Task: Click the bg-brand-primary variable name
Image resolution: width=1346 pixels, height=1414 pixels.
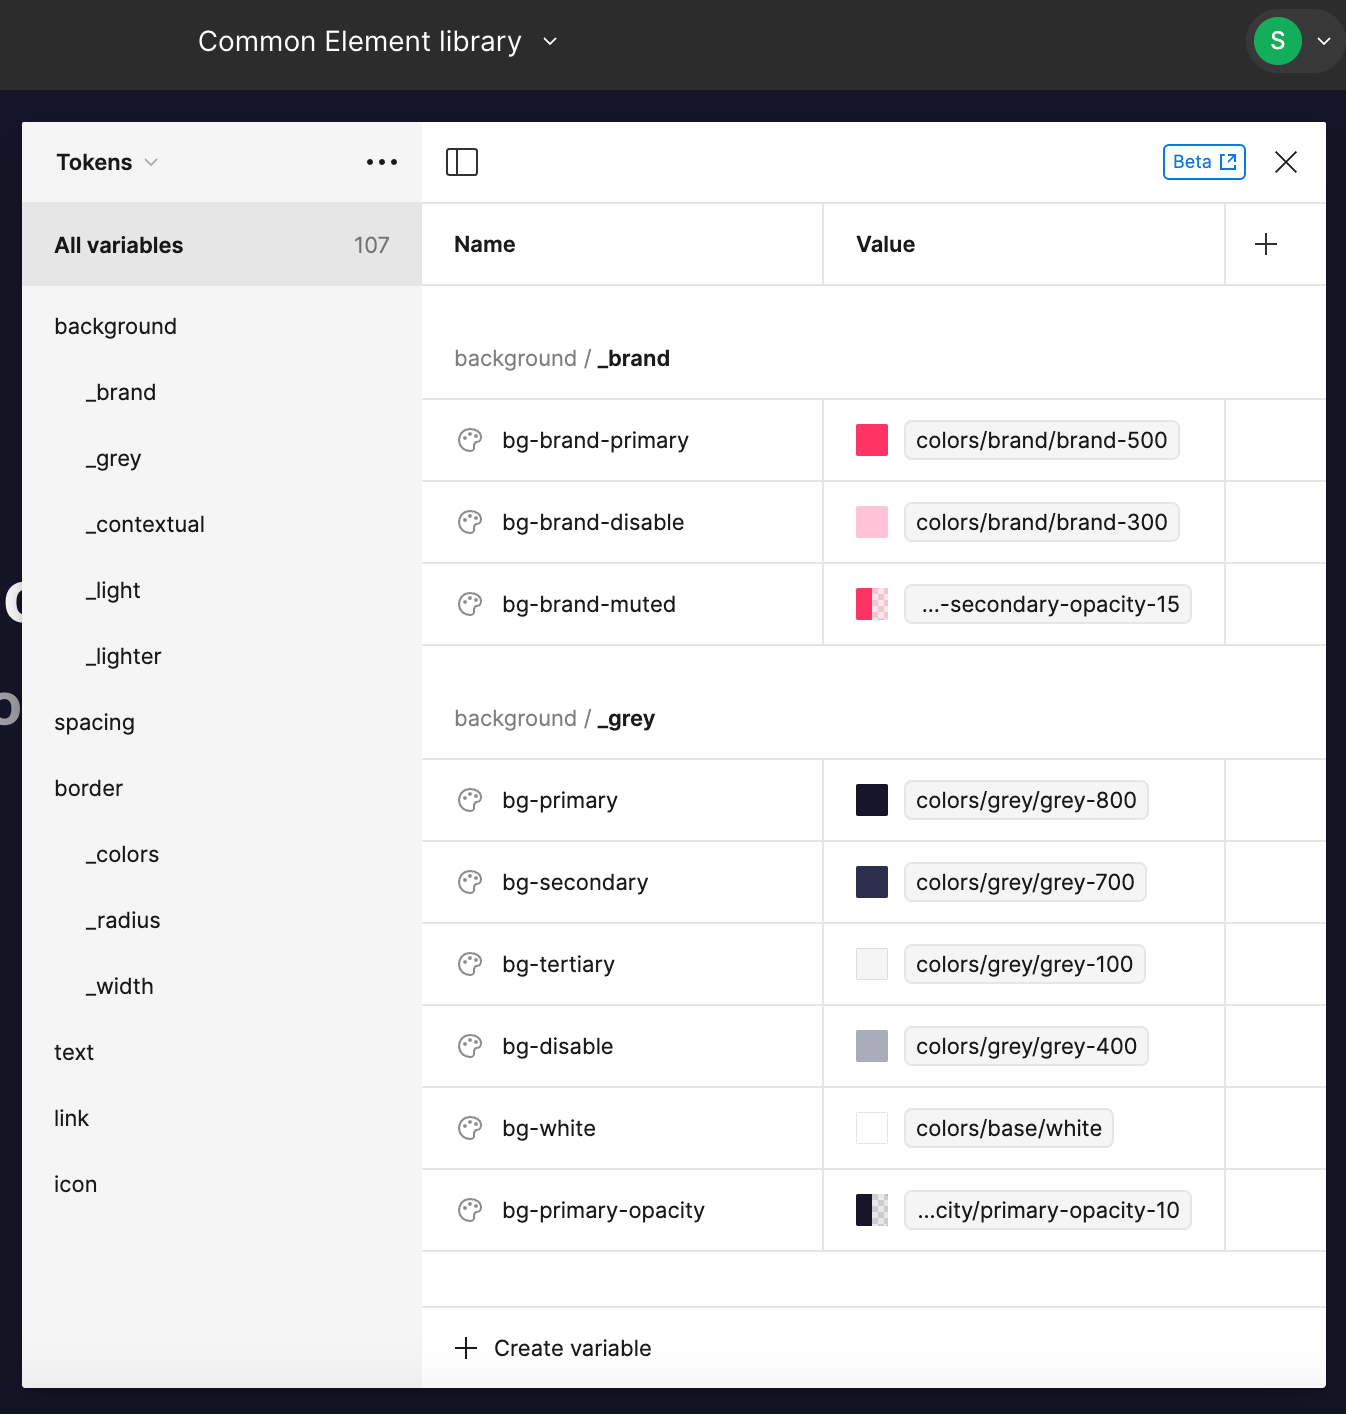Action: (x=595, y=440)
